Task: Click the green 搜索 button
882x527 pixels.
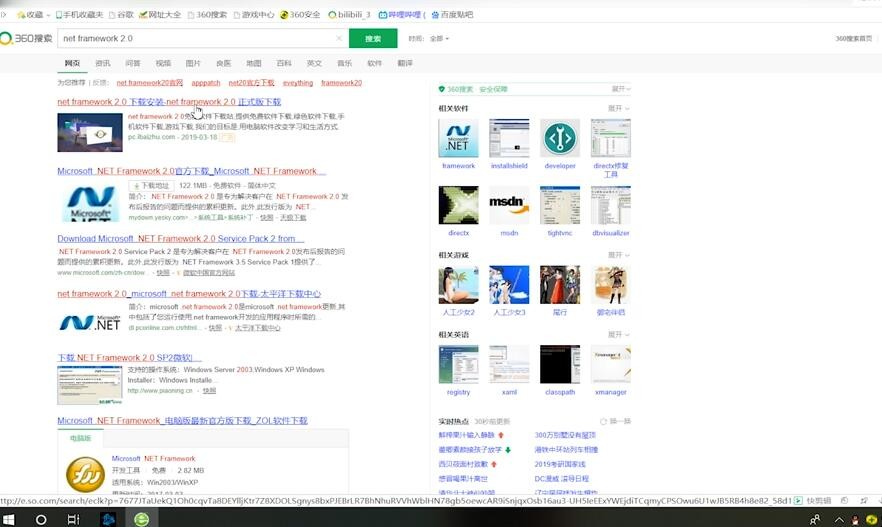Action: click(x=373, y=38)
